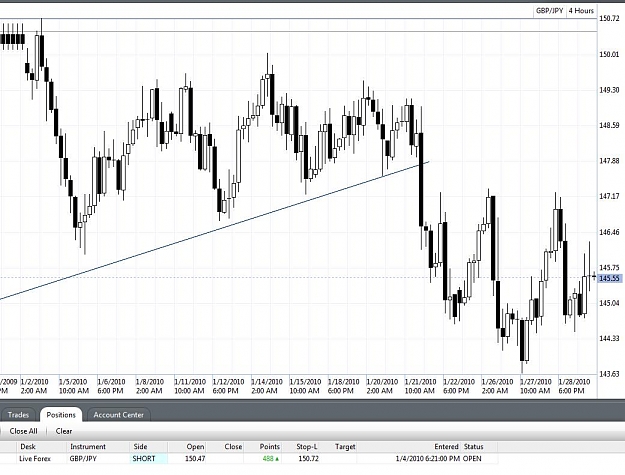
Task: Click the 1/5/2010 10:00 AM date label
Action: point(73,386)
